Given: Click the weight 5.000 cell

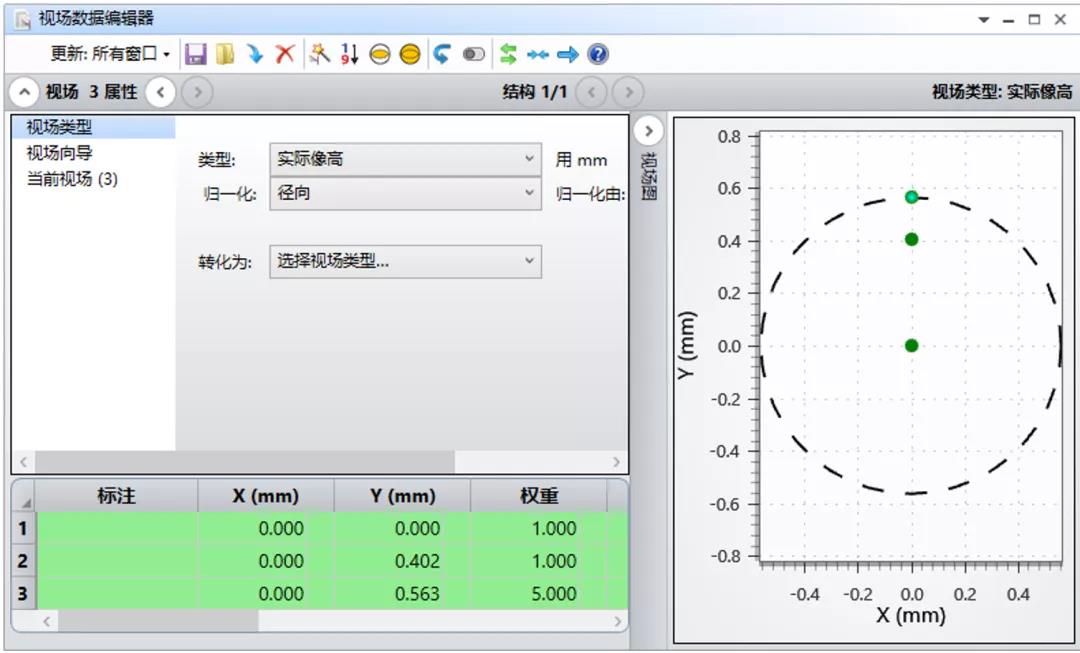Looking at the screenshot, I should point(539,593).
